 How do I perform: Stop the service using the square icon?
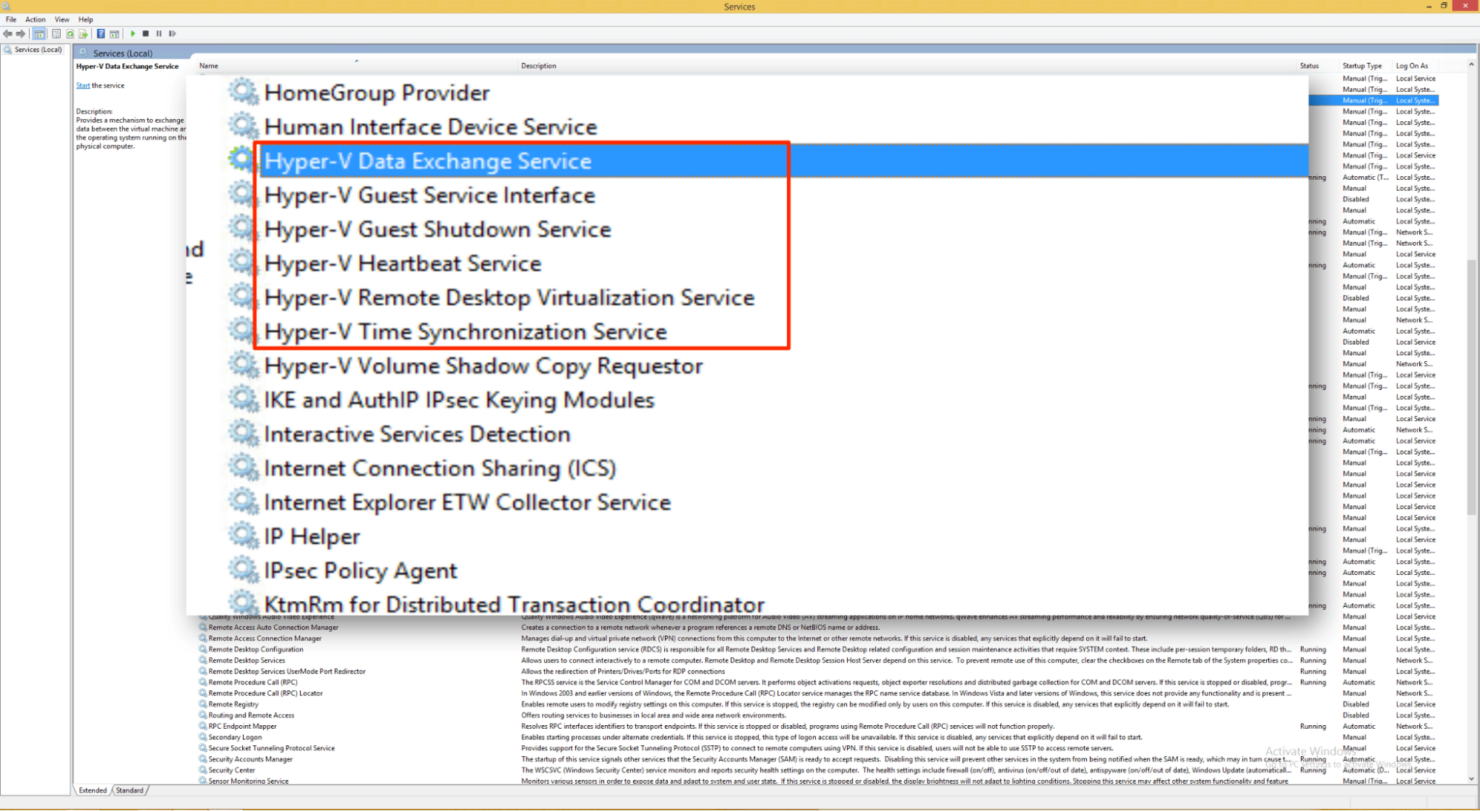(x=147, y=33)
